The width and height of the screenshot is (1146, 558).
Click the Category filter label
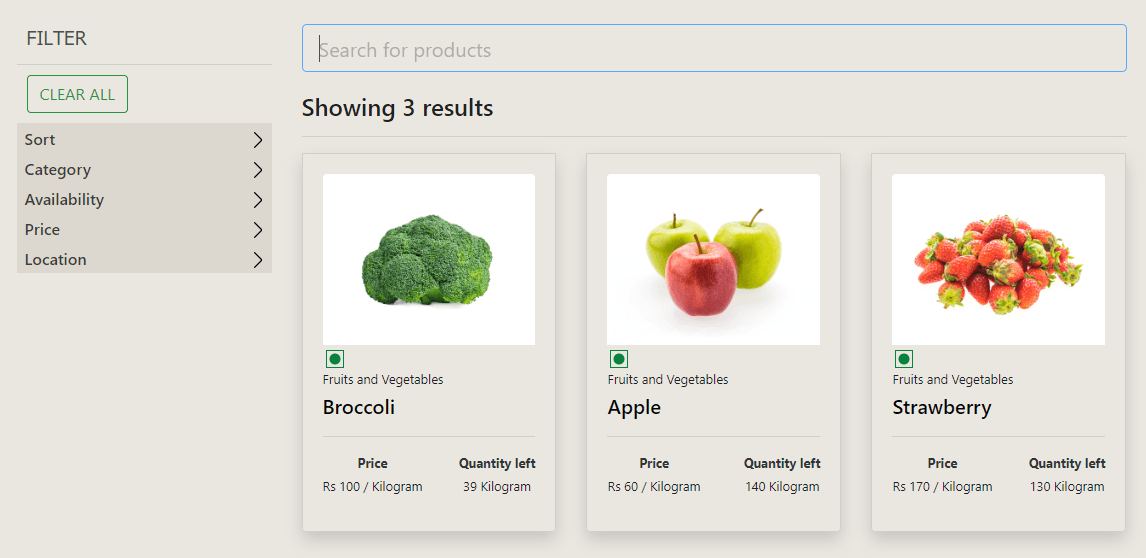tap(58, 170)
